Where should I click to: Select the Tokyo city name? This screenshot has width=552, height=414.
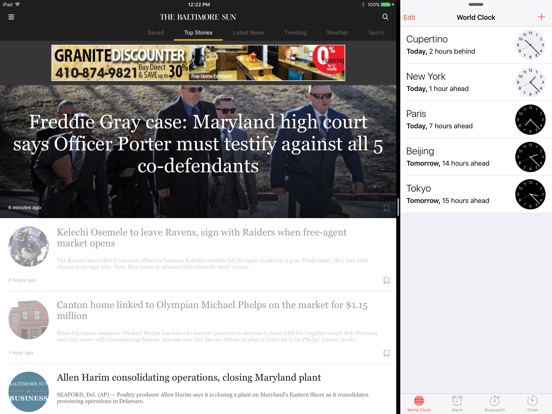point(419,188)
